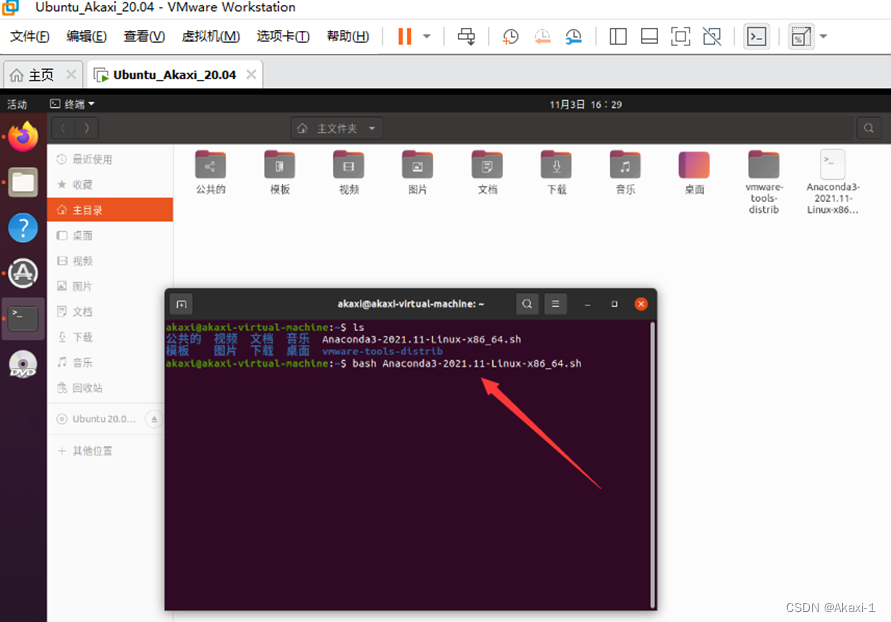This screenshot has height=622, width=891.
Task: Open Ubuntu Software updater in dock
Action: pyautogui.click(x=23, y=273)
